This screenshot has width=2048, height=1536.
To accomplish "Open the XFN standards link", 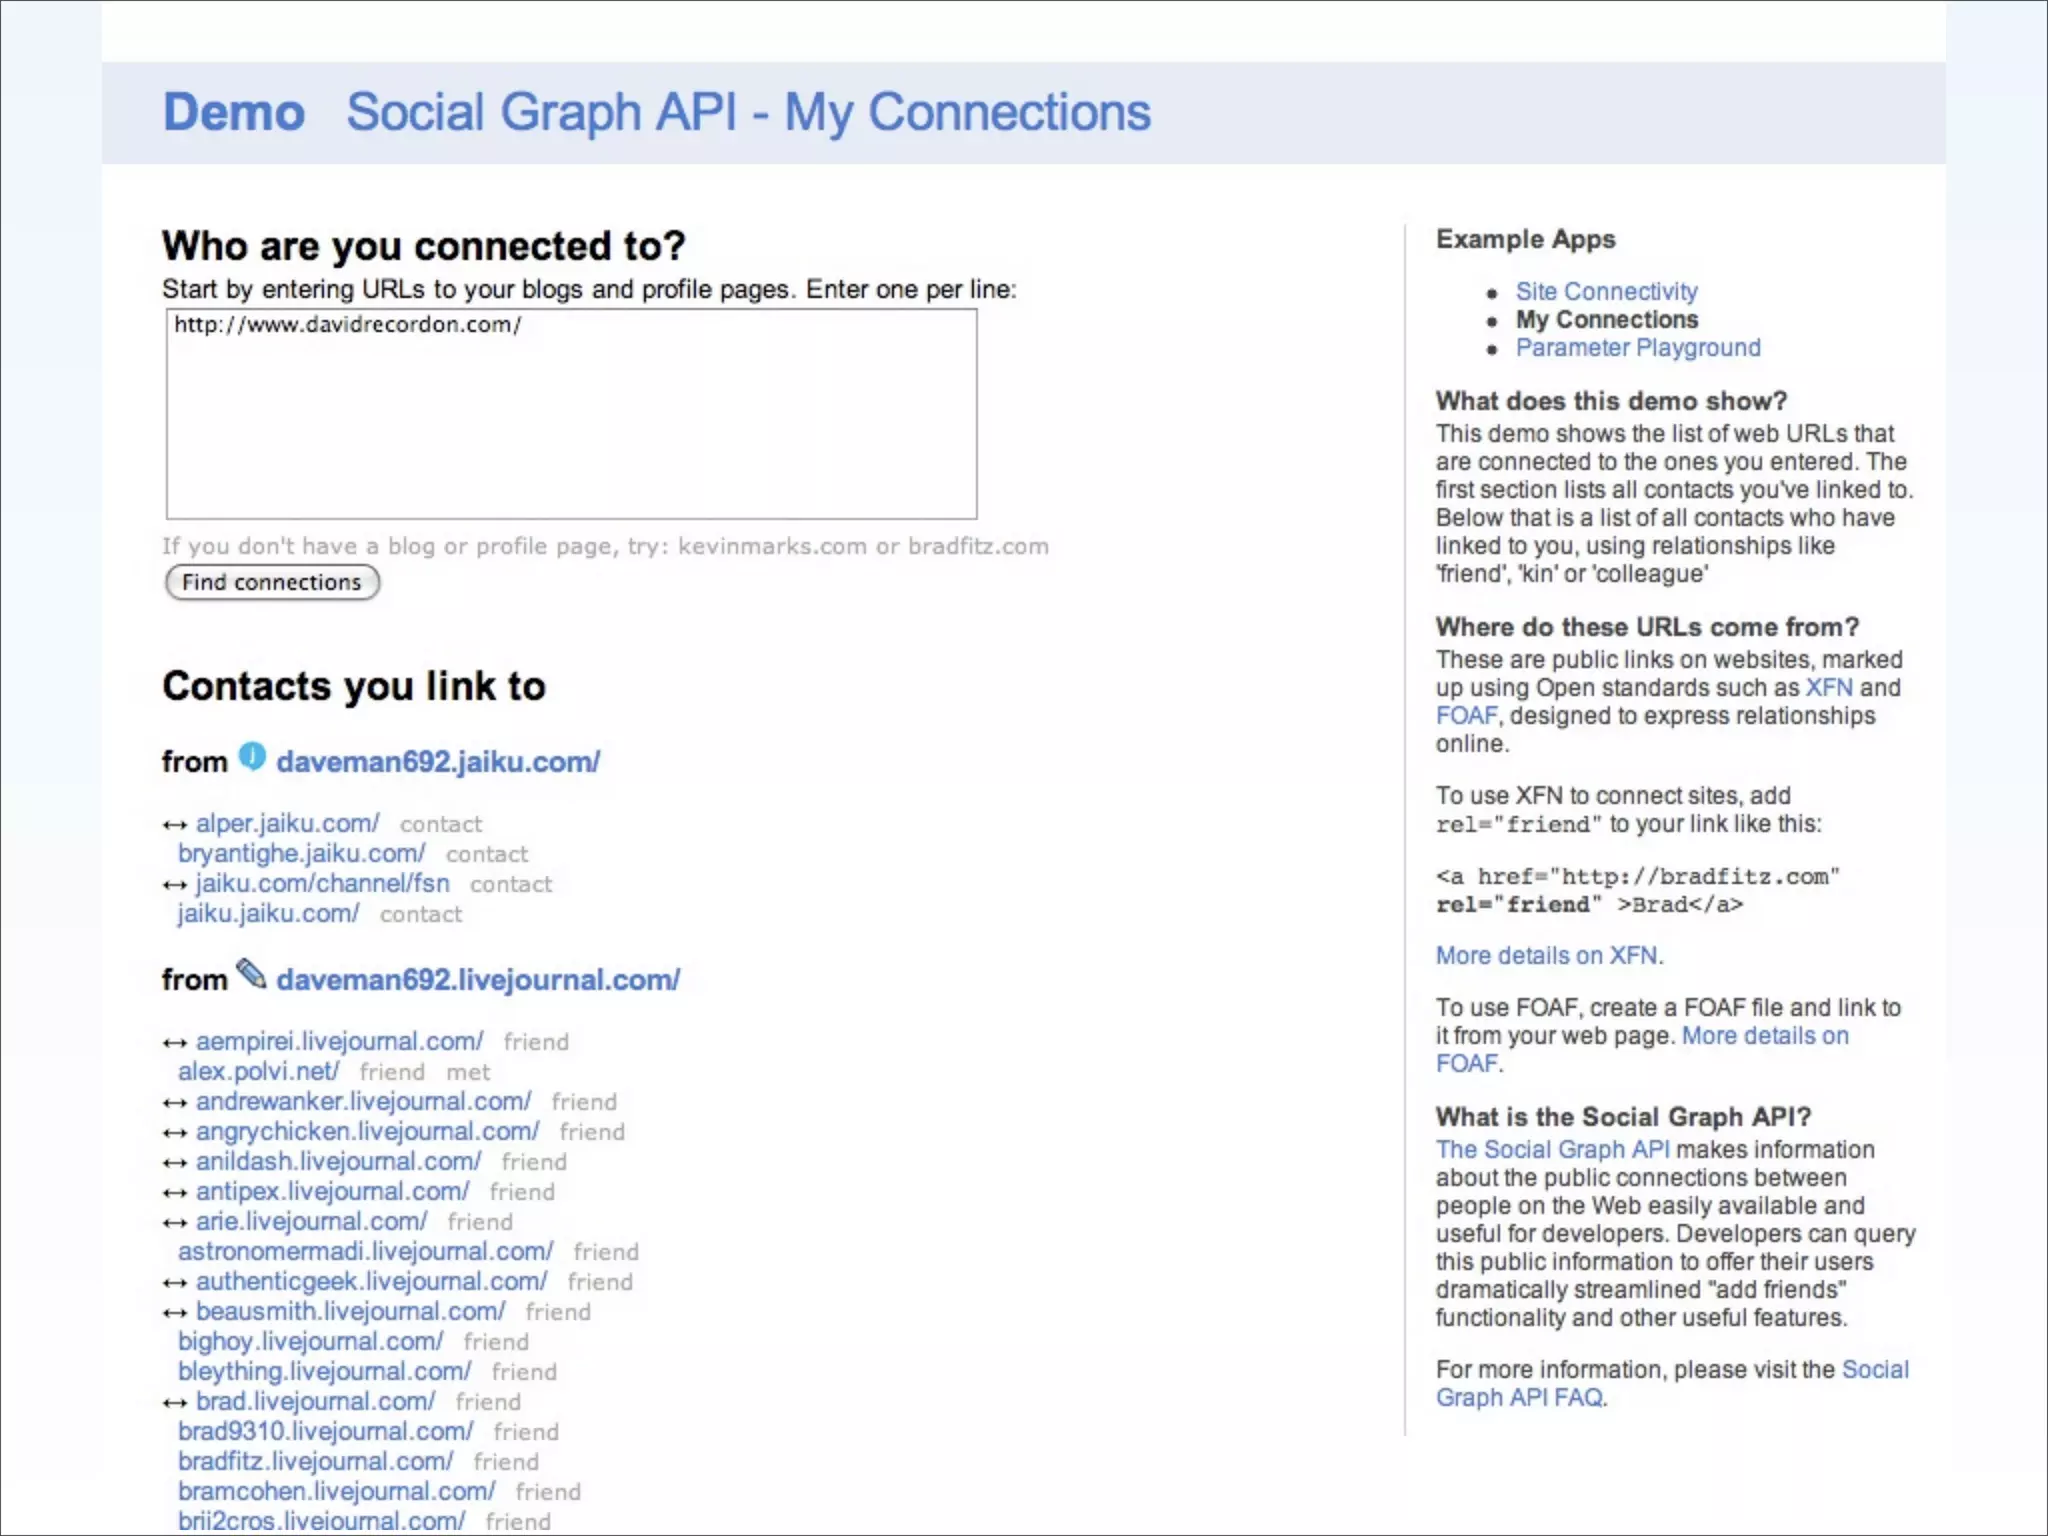I will (1828, 688).
